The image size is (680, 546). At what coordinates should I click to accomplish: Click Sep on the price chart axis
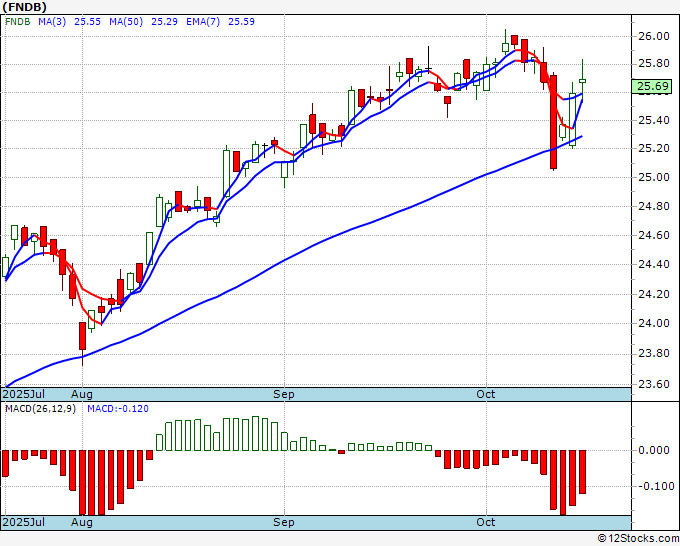point(284,394)
